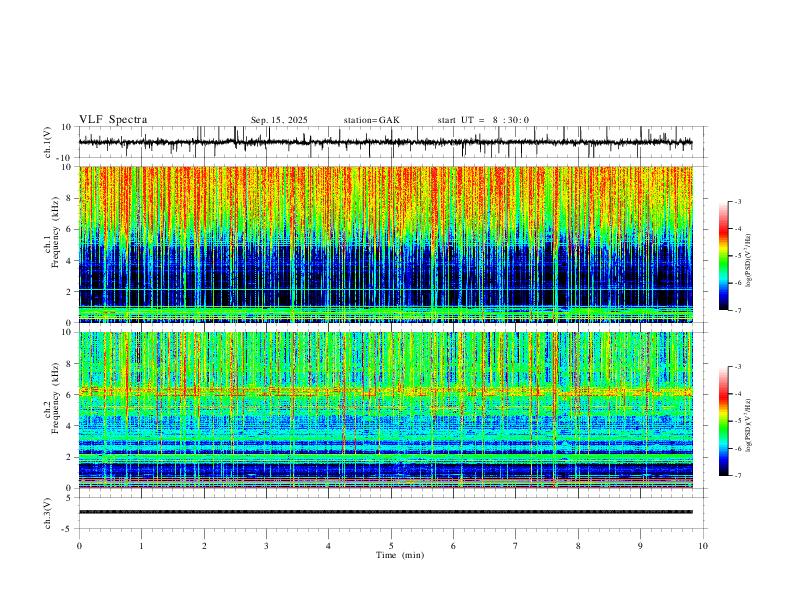This screenshot has height=612, width=792.
Task: Click the ch.1 voltage waveform trace
Action: pos(385,142)
